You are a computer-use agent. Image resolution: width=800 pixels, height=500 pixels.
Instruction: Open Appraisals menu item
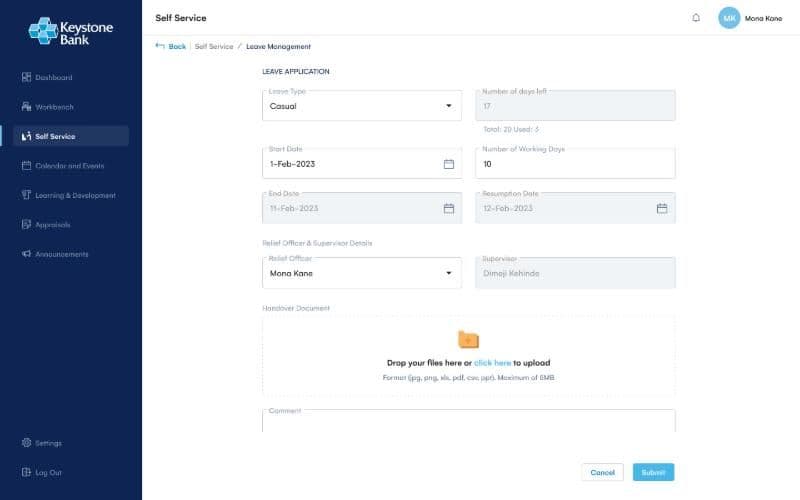pyautogui.click(x=71, y=224)
